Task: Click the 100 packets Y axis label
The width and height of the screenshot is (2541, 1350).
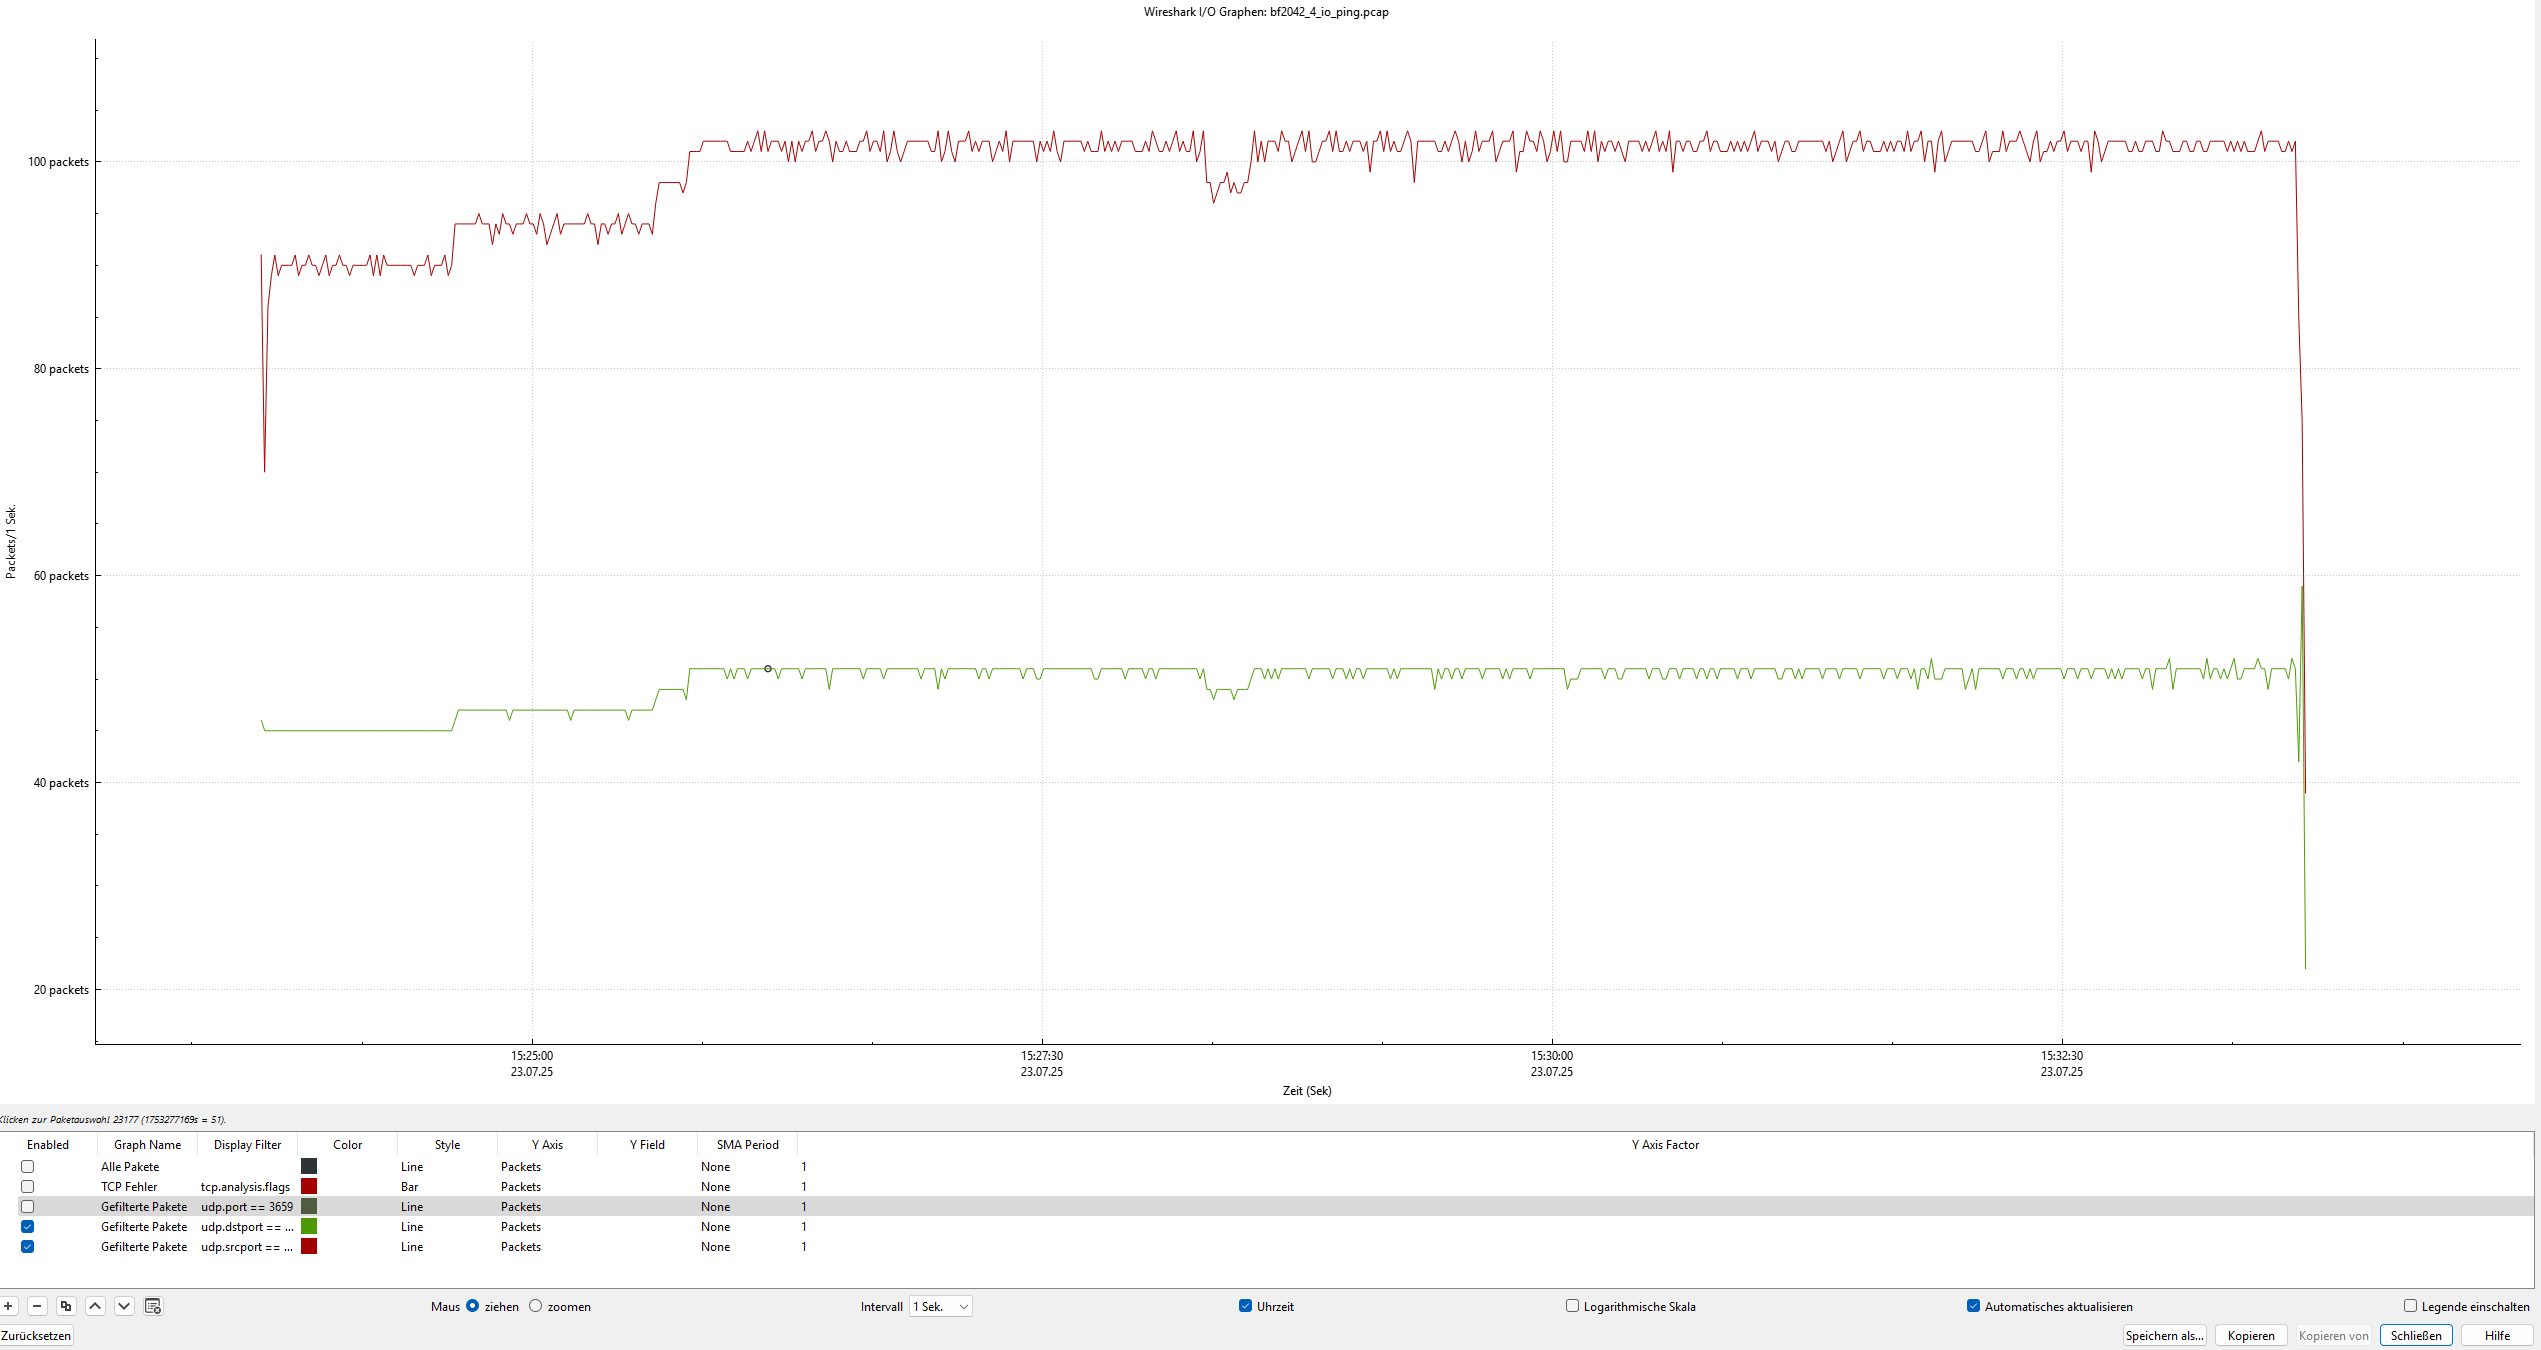Action: (58, 162)
